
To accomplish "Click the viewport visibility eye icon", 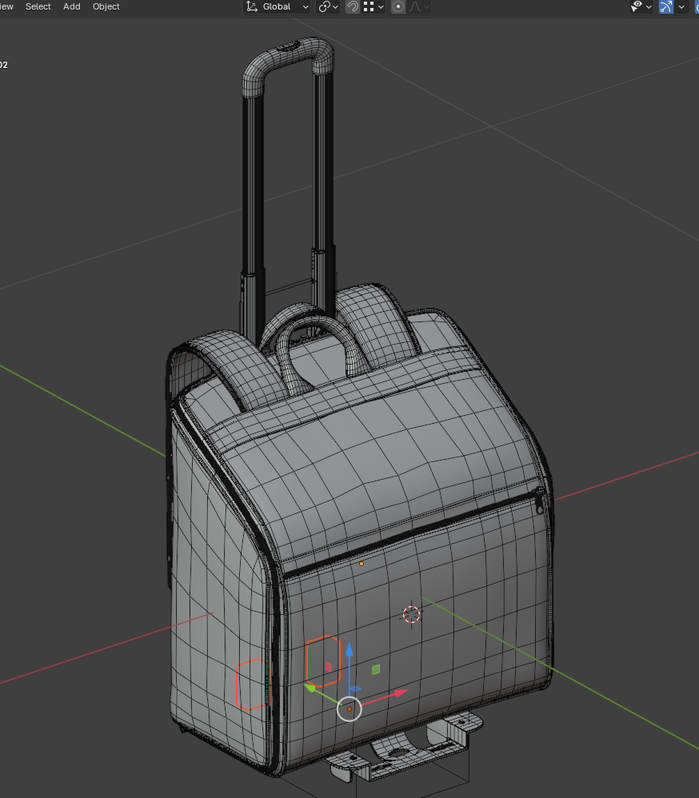I will 636,7.
